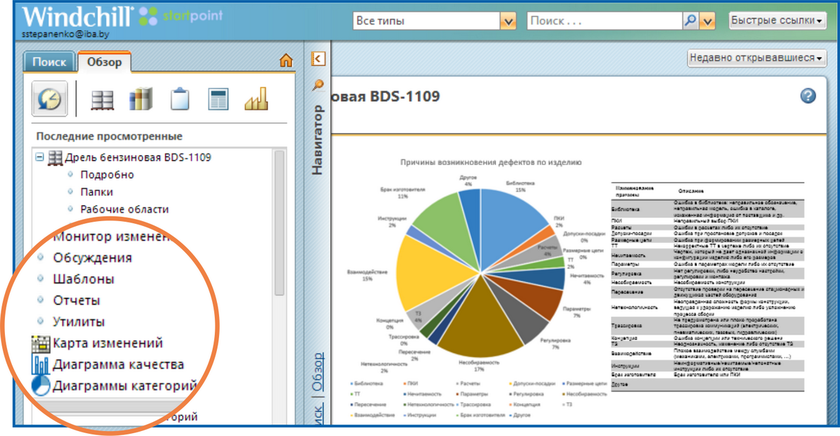
Task: Open Диаграмма качества in the navigator
Action: click(x=117, y=364)
